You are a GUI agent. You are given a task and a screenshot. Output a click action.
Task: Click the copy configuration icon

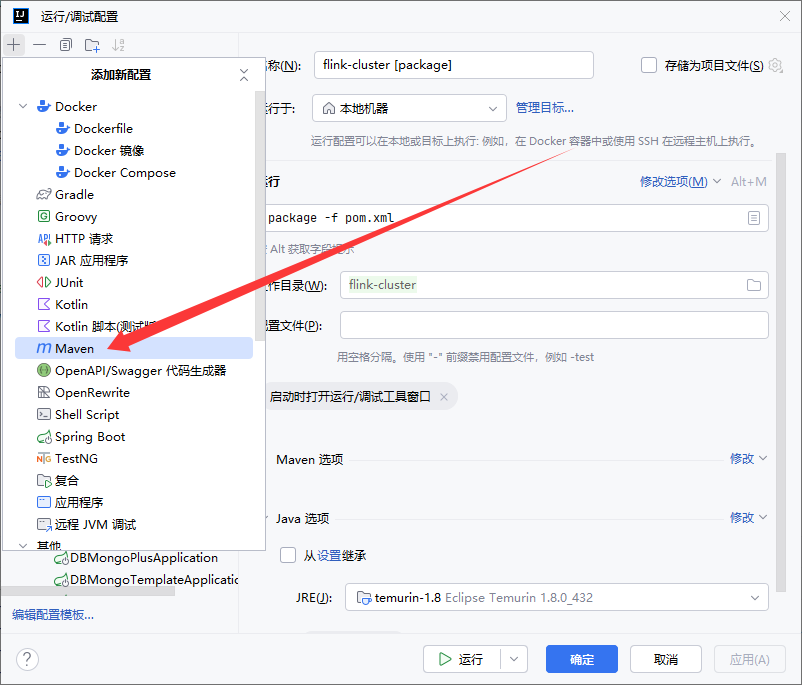pos(66,45)
